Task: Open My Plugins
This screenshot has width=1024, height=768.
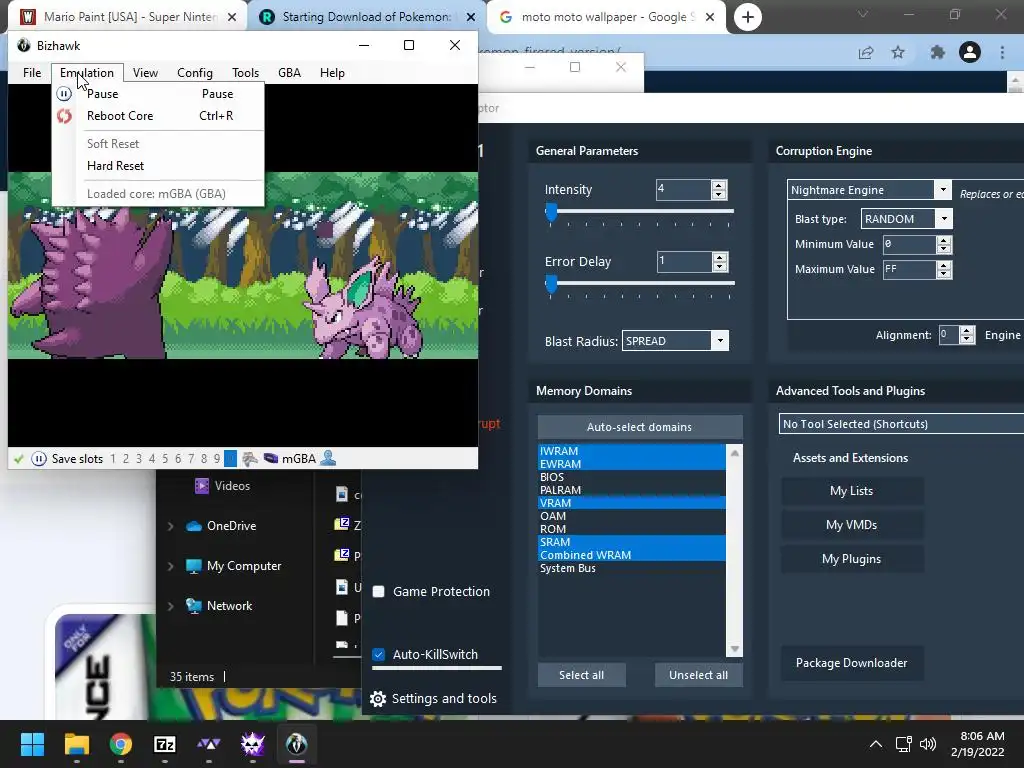Action: (852, 559)
